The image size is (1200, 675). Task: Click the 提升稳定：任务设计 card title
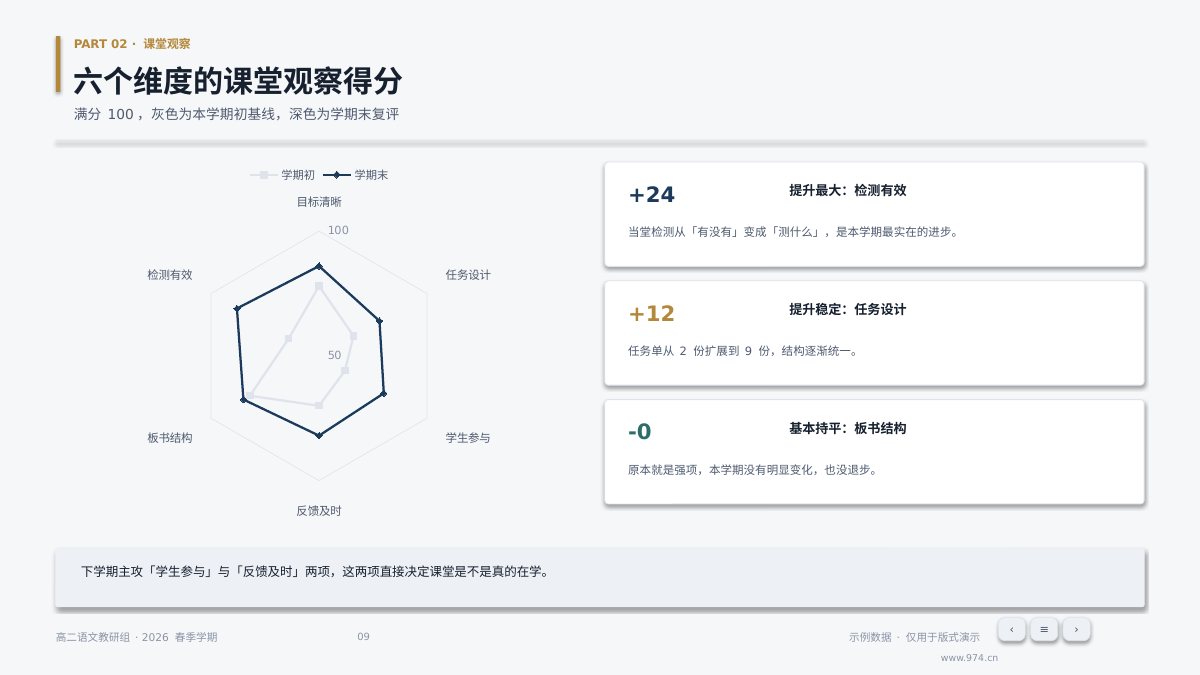click(x=848, y=309)
